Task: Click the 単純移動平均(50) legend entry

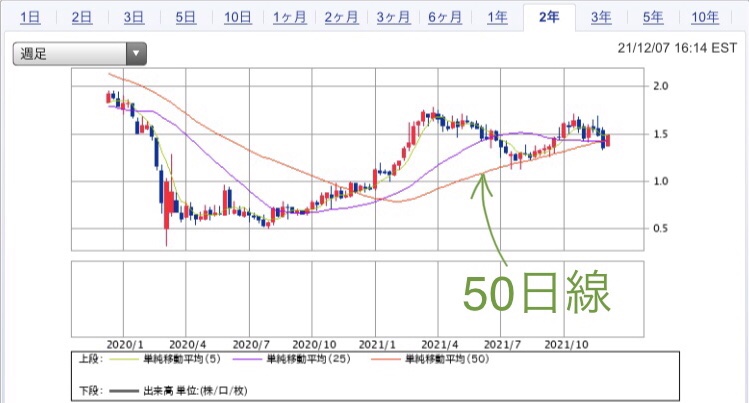Action: pyautogui.click(x=447, y=359)
